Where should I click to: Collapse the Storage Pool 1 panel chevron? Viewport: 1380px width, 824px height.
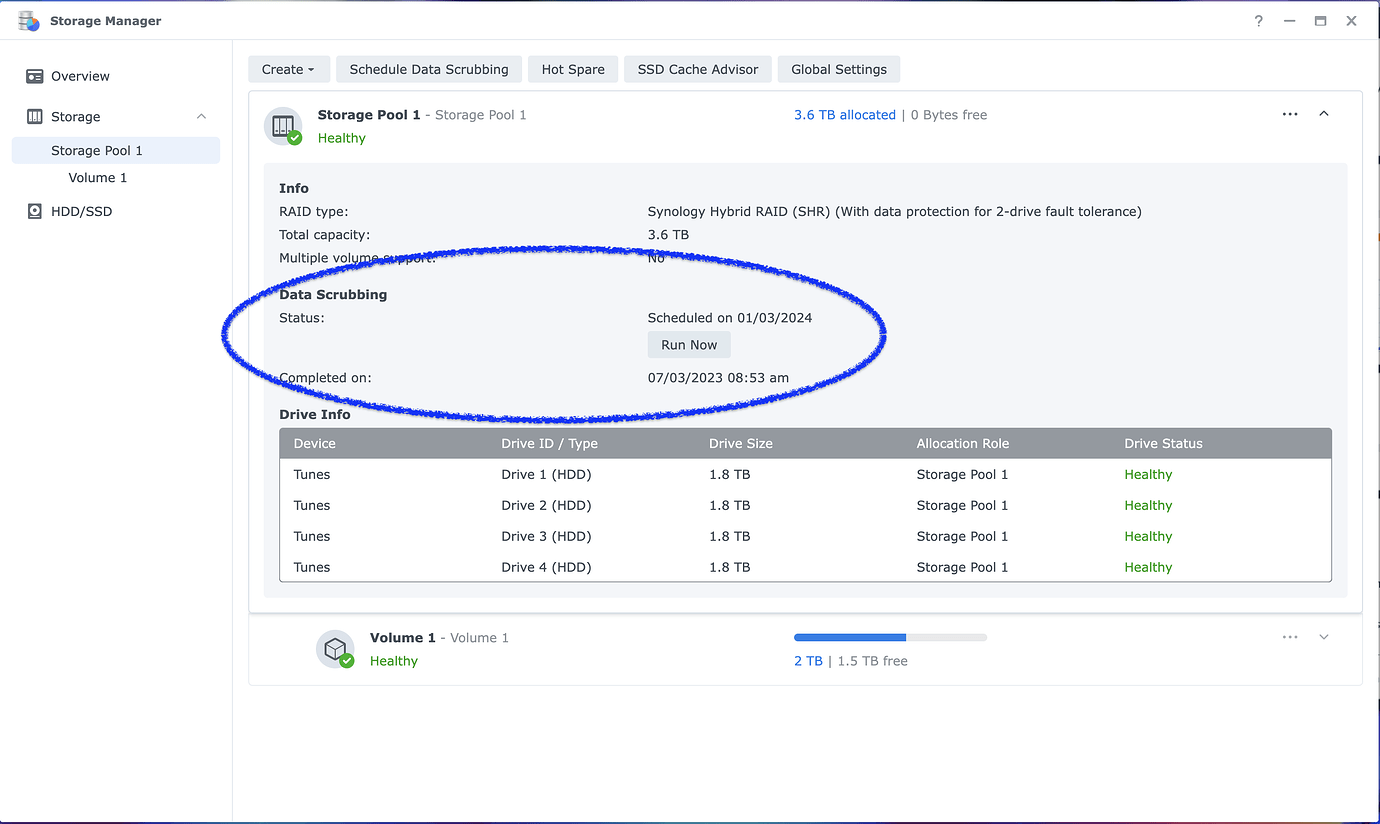1324,114
